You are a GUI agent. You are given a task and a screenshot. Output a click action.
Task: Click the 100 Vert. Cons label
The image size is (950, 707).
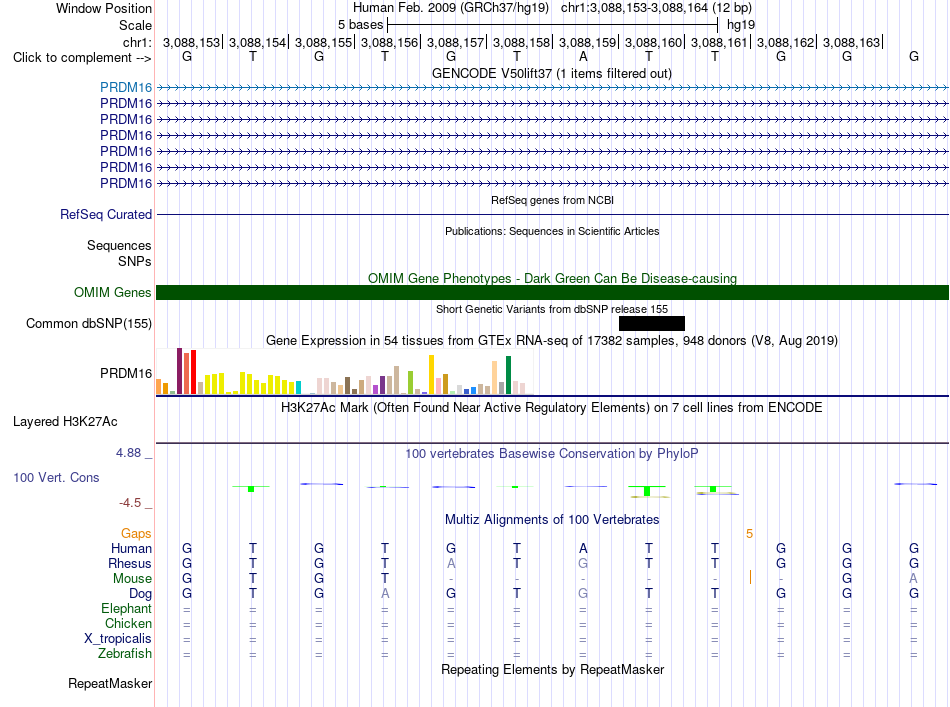click(x=56, y=477)
